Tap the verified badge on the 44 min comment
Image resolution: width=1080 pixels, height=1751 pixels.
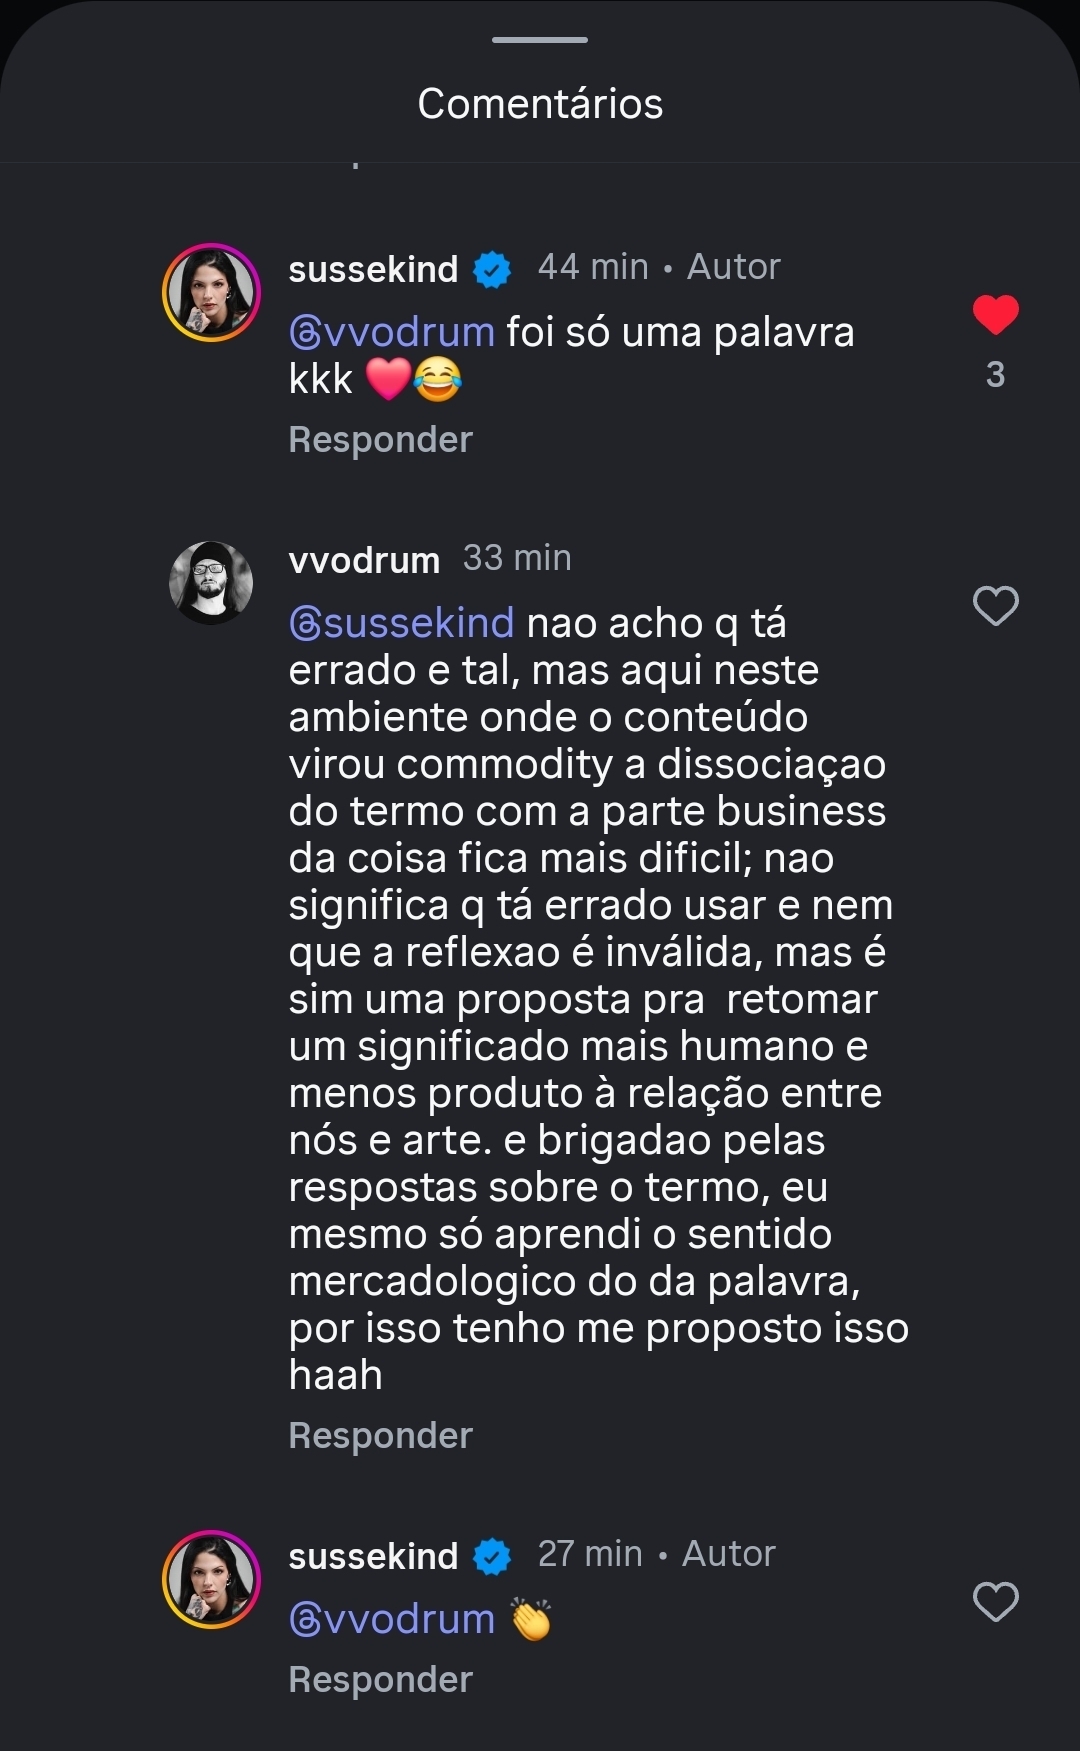tap(492, 269)
